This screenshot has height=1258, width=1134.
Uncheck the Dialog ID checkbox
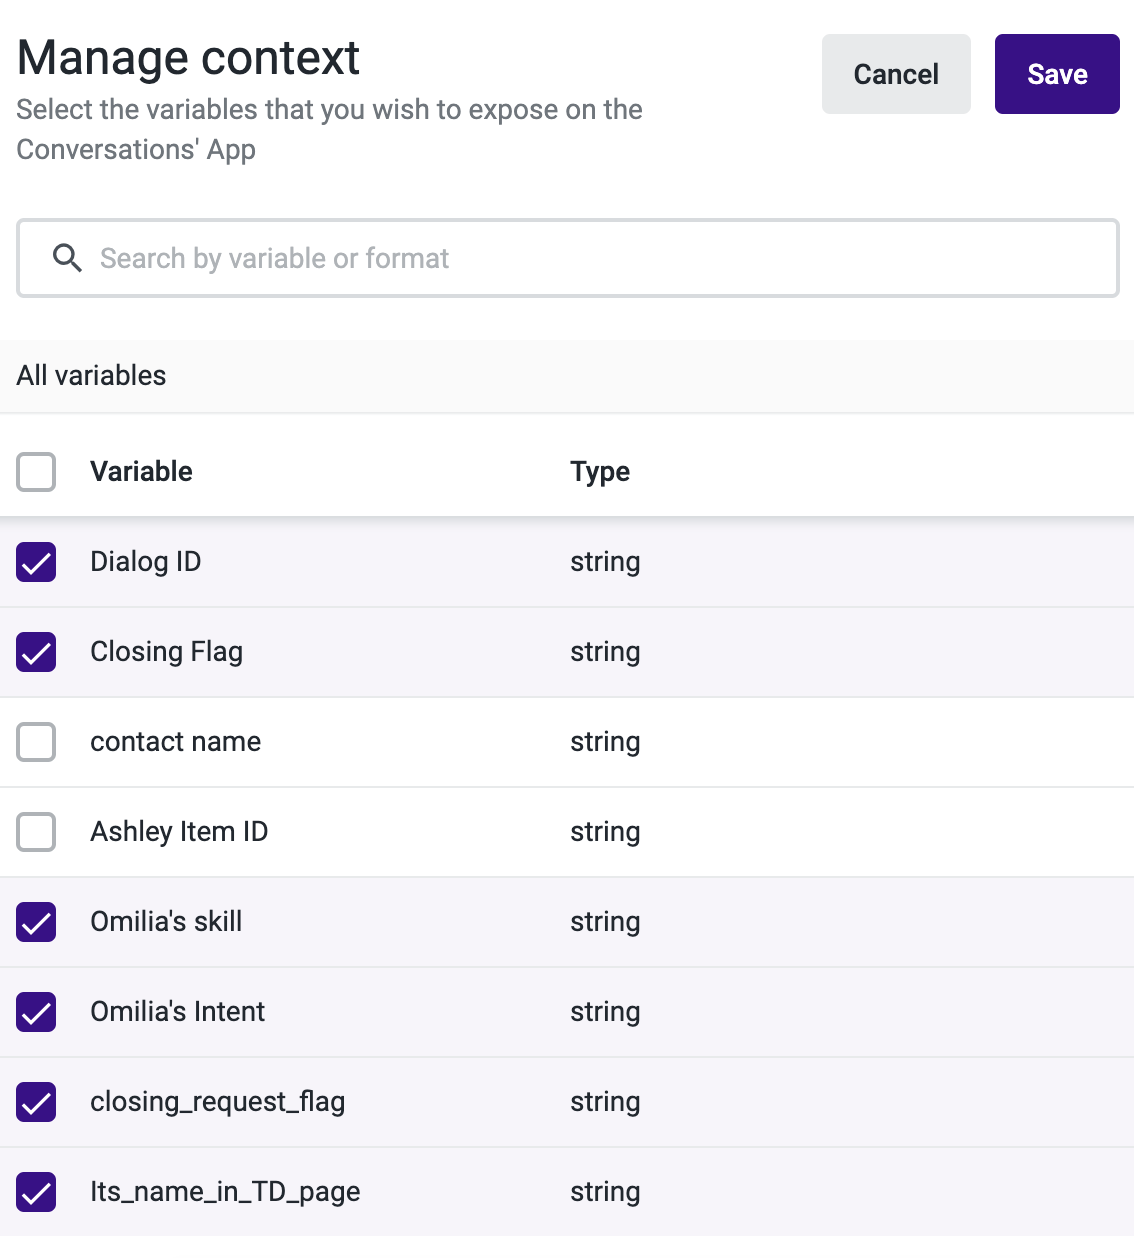click(x=36, y=562)
